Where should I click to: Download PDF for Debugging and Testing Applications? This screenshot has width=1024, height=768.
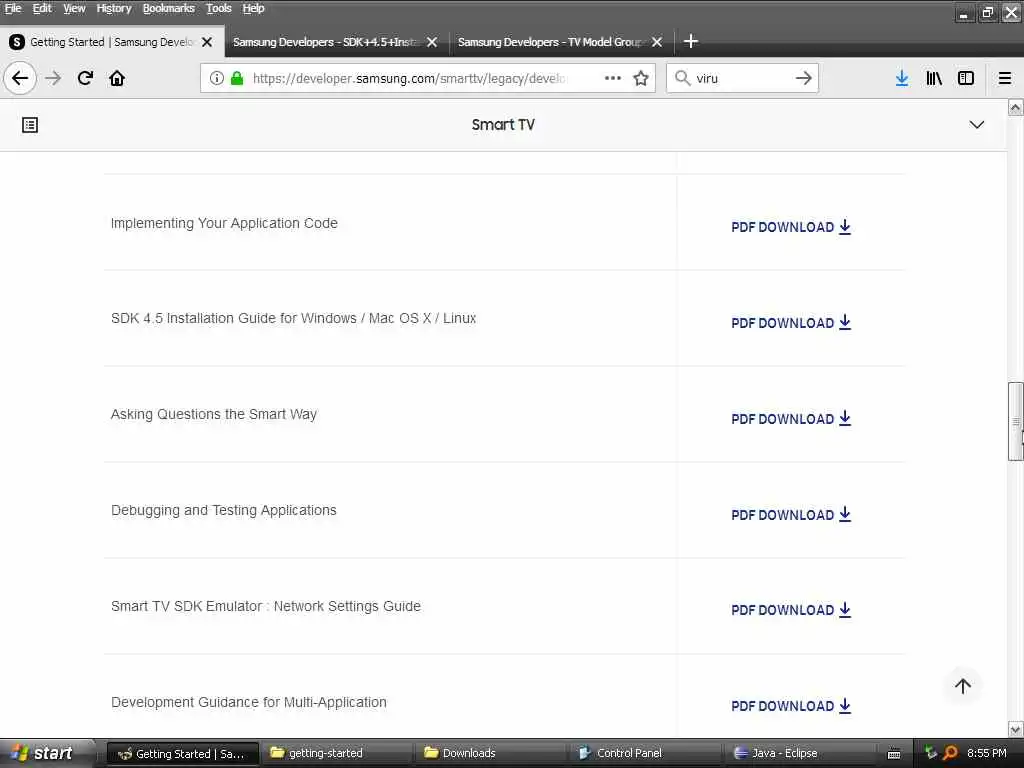(791, 515)
